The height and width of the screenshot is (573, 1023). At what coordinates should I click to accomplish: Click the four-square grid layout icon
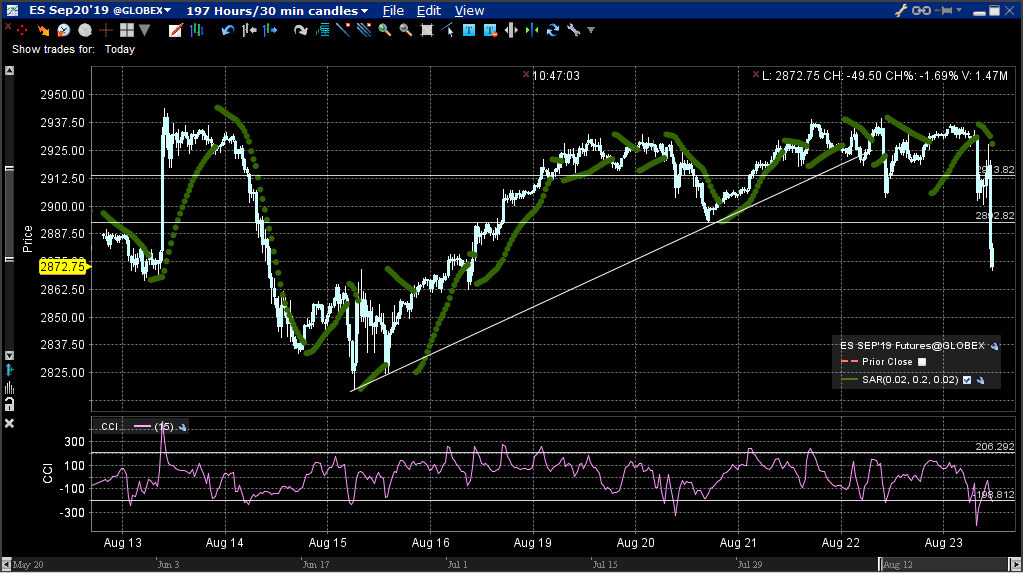[x=127, y=30]
